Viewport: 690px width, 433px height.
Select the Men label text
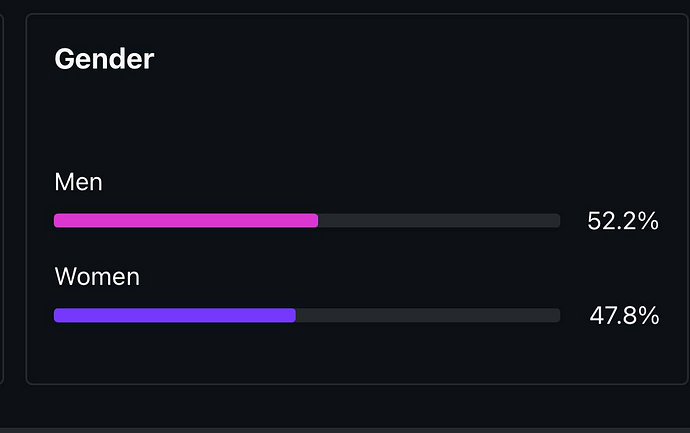pyautogui.click(x=78, y=182)
